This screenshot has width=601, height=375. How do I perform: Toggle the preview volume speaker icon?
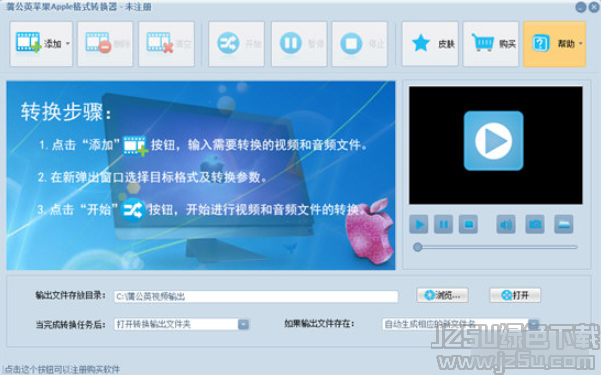[506, 224]
